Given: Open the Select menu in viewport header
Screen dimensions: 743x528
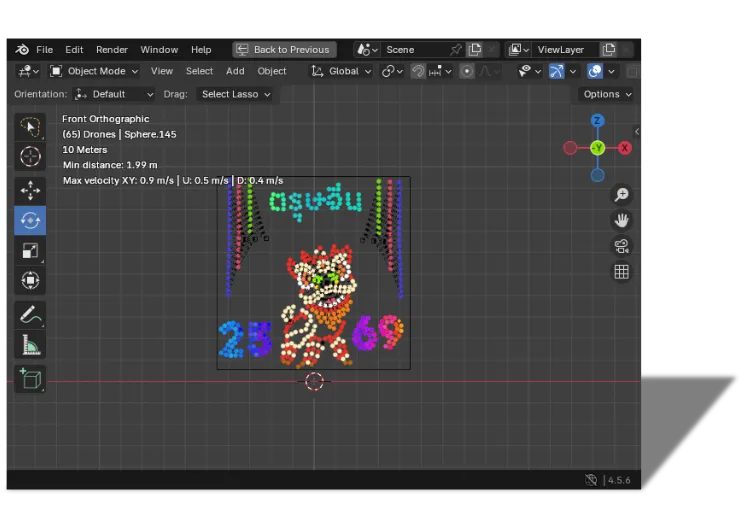Looking at the screenshot, I should click(199, 71).
